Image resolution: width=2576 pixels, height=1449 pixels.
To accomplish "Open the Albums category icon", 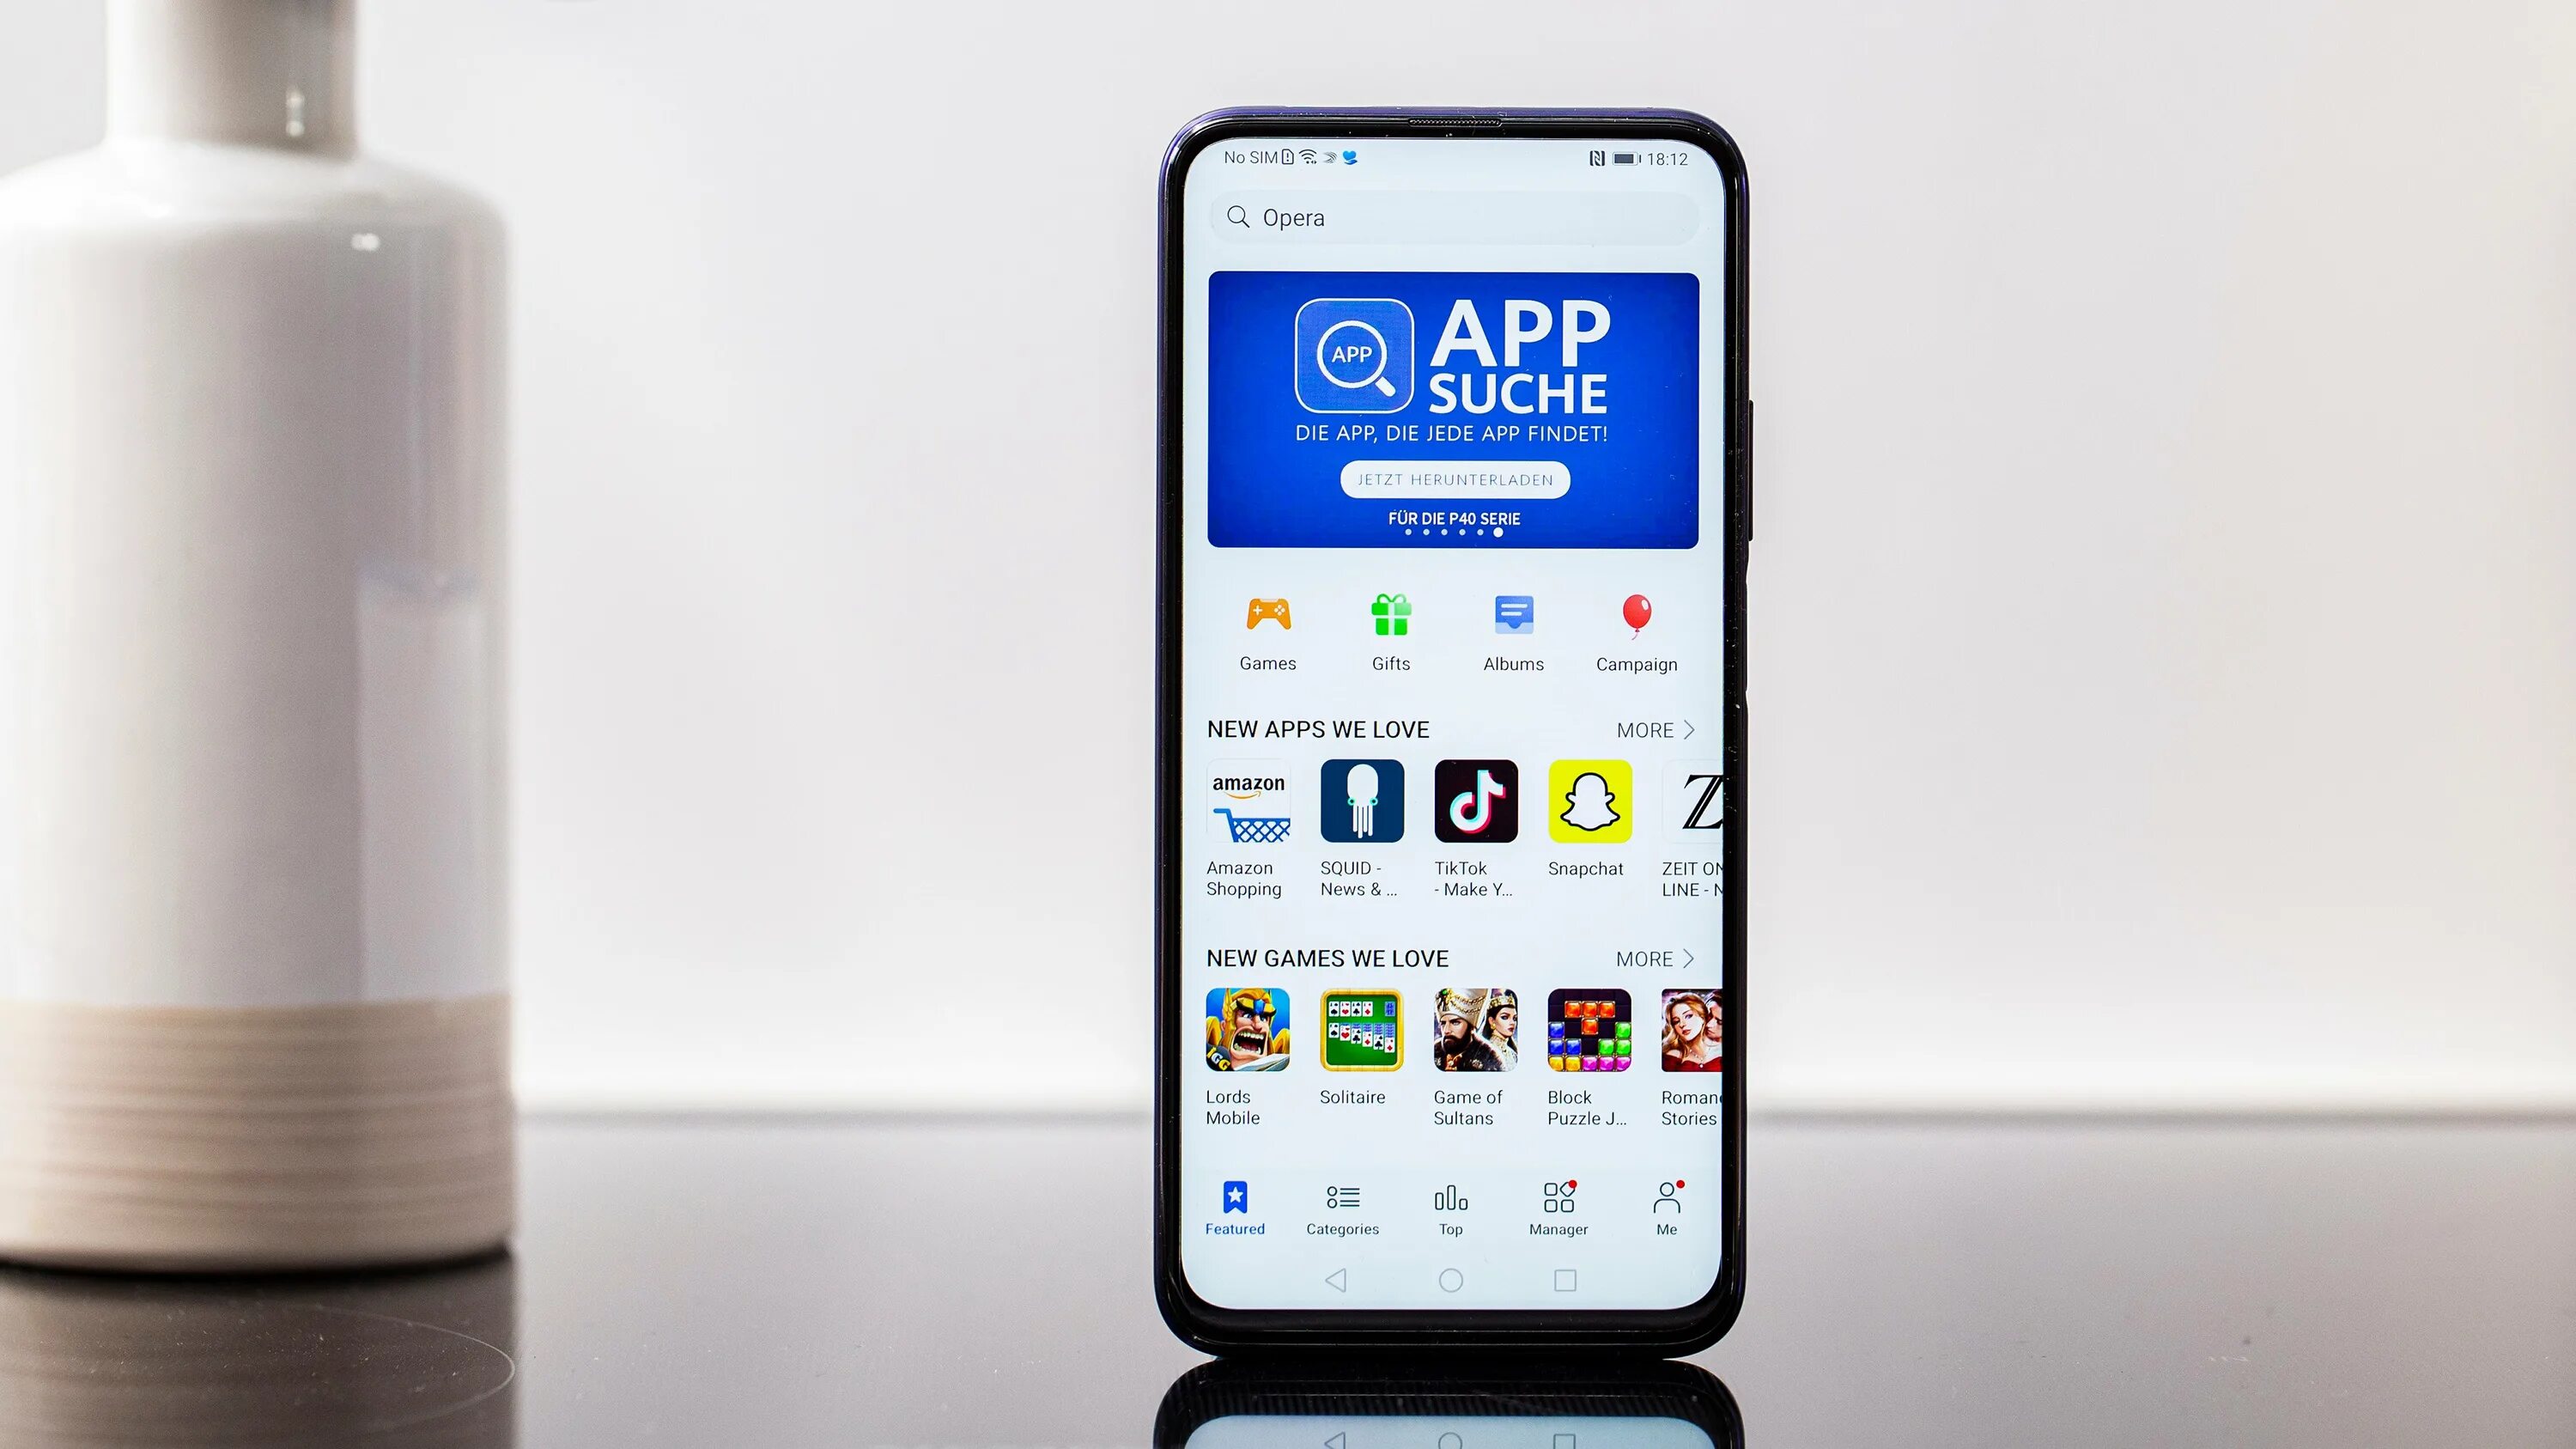I will (1511, 628).
